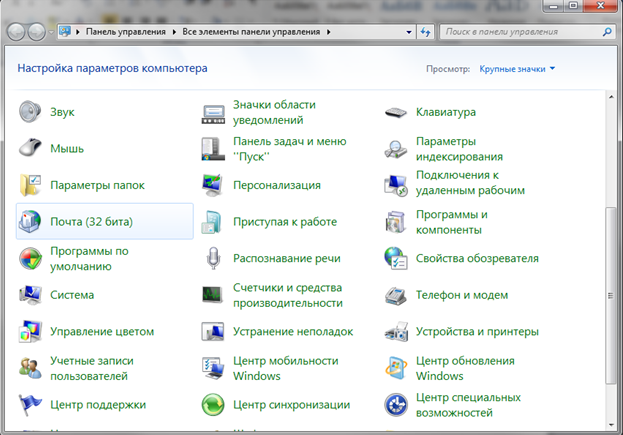623x435 pixels.
Task: Open the Программы и компоненты link
Action: coord(451,222)
